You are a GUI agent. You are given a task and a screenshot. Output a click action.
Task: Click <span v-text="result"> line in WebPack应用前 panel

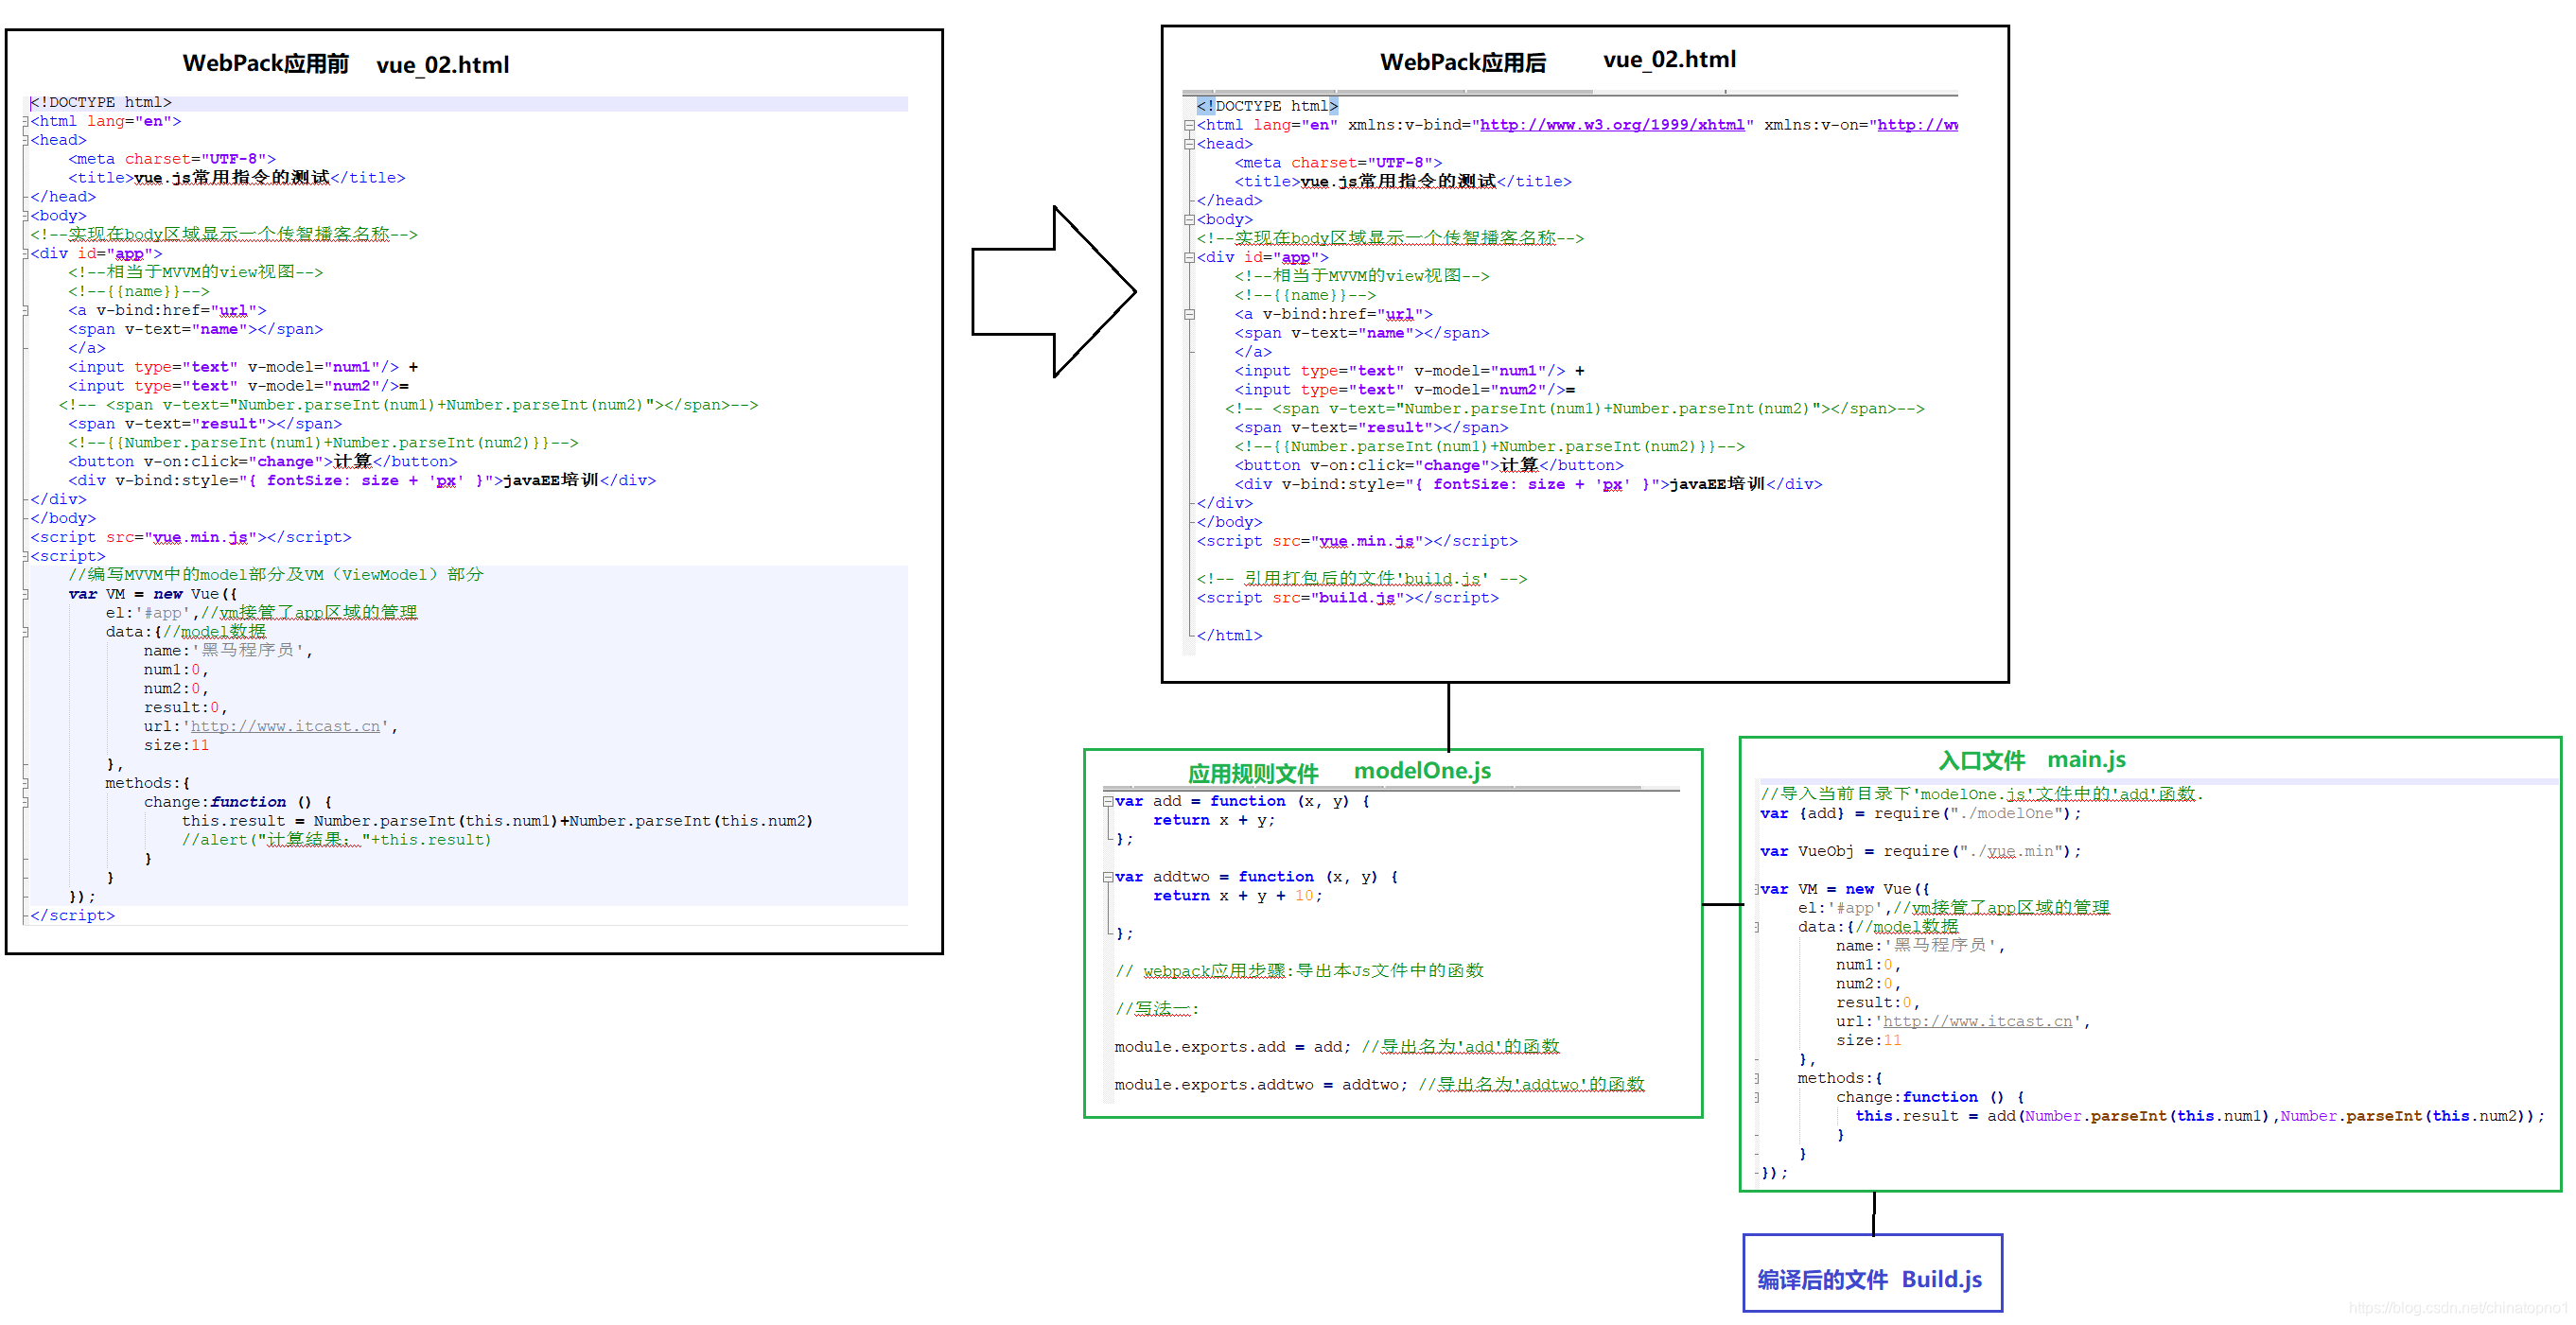pos(205,425)
